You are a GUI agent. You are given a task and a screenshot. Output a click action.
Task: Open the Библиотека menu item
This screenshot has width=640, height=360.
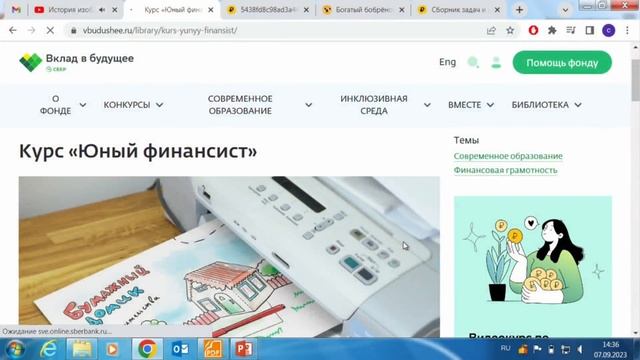540,105
